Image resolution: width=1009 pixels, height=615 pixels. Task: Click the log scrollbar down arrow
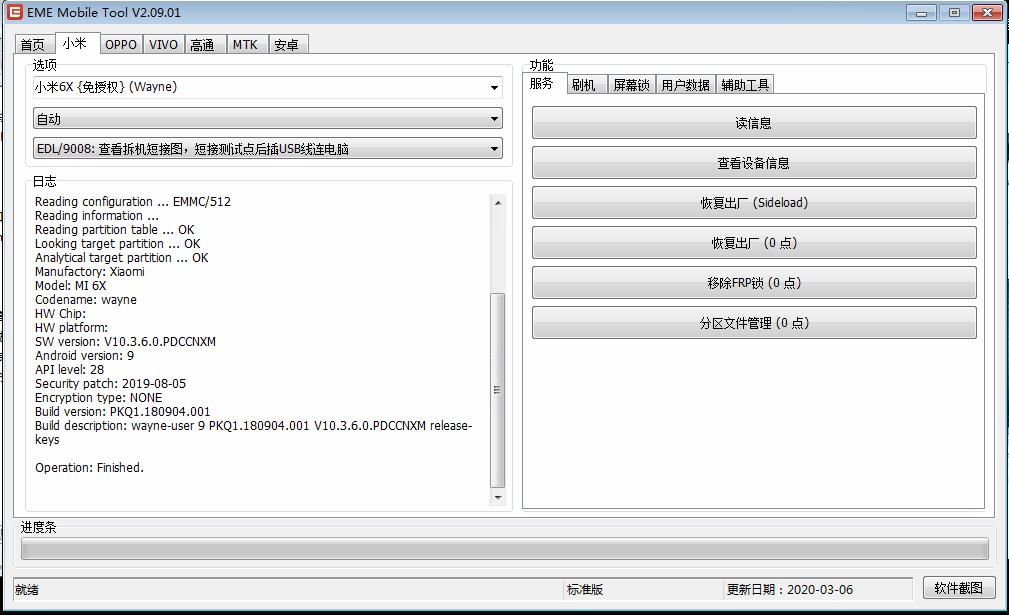tap(497, 497)
